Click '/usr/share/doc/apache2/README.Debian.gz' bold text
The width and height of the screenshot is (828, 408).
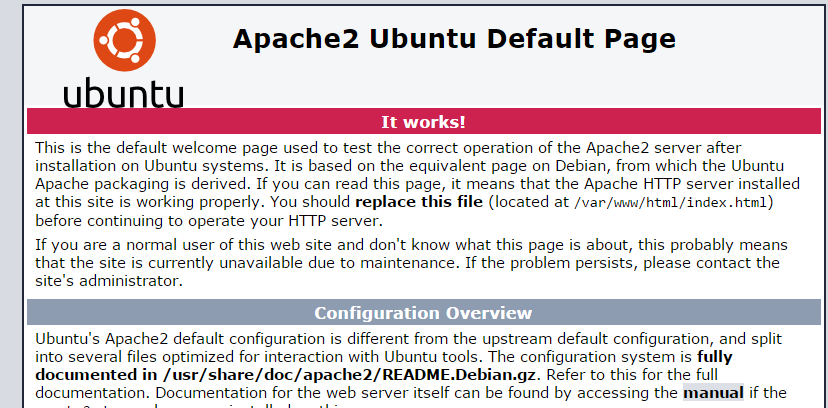[351, 375]
